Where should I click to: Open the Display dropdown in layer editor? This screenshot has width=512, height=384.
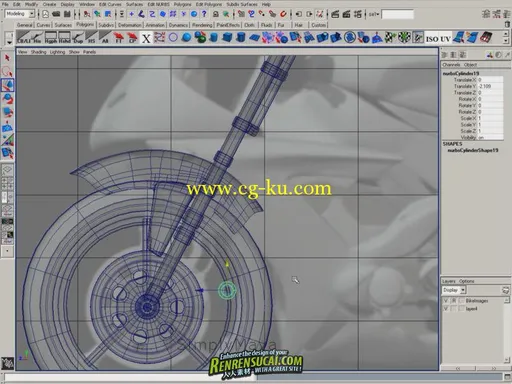tap(463, 290)
